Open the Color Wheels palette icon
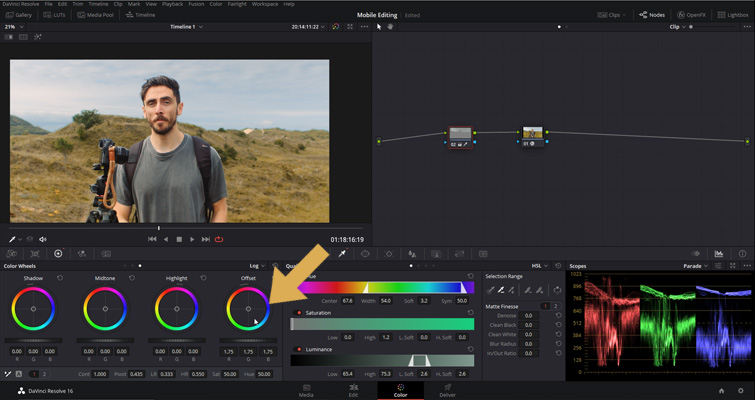Image resolution: width=755 pixels, height=400 pixels. [x=58, y=254]
